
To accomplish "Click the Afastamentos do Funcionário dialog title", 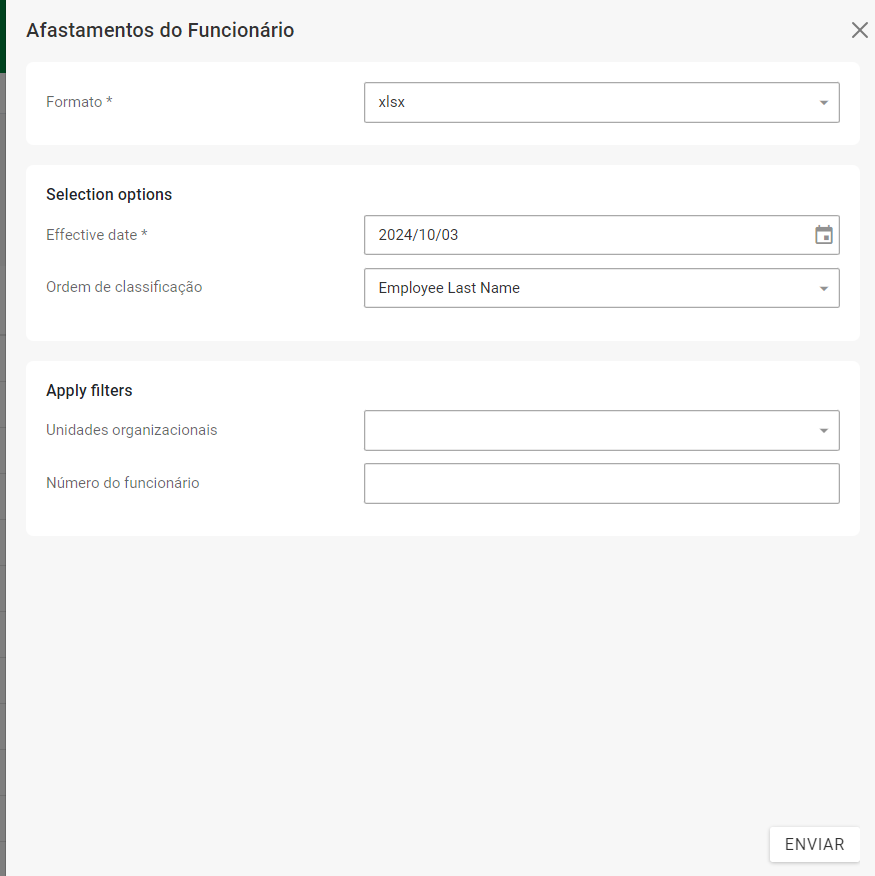I will pos(160,30).
